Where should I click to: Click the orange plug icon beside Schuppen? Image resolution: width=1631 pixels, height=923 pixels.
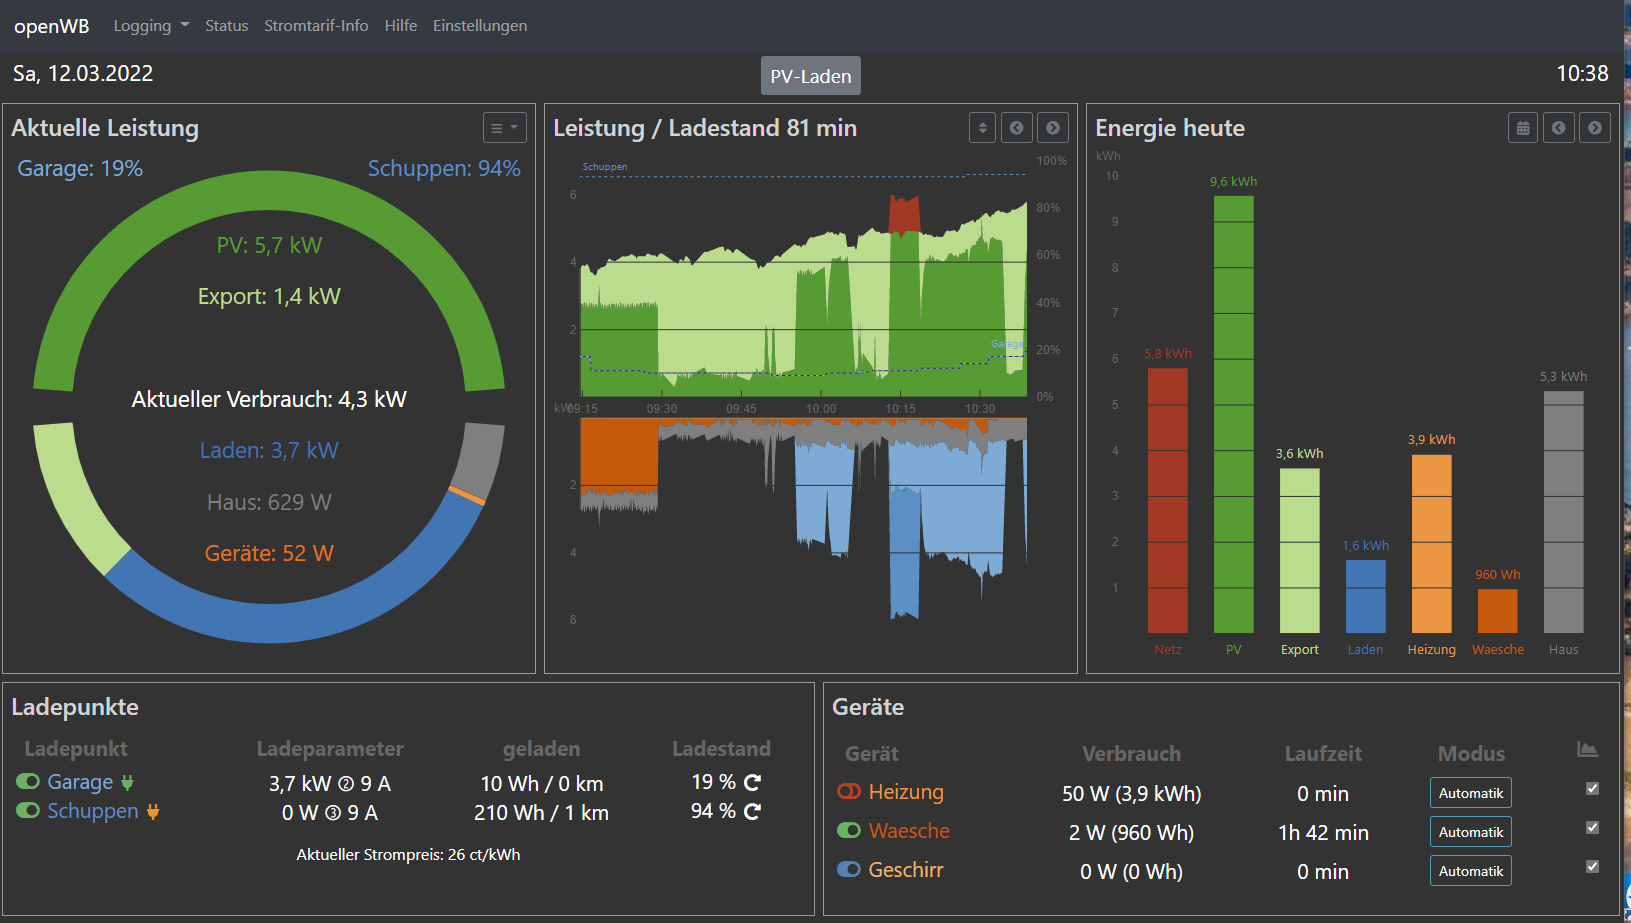(x=153, y=811)
